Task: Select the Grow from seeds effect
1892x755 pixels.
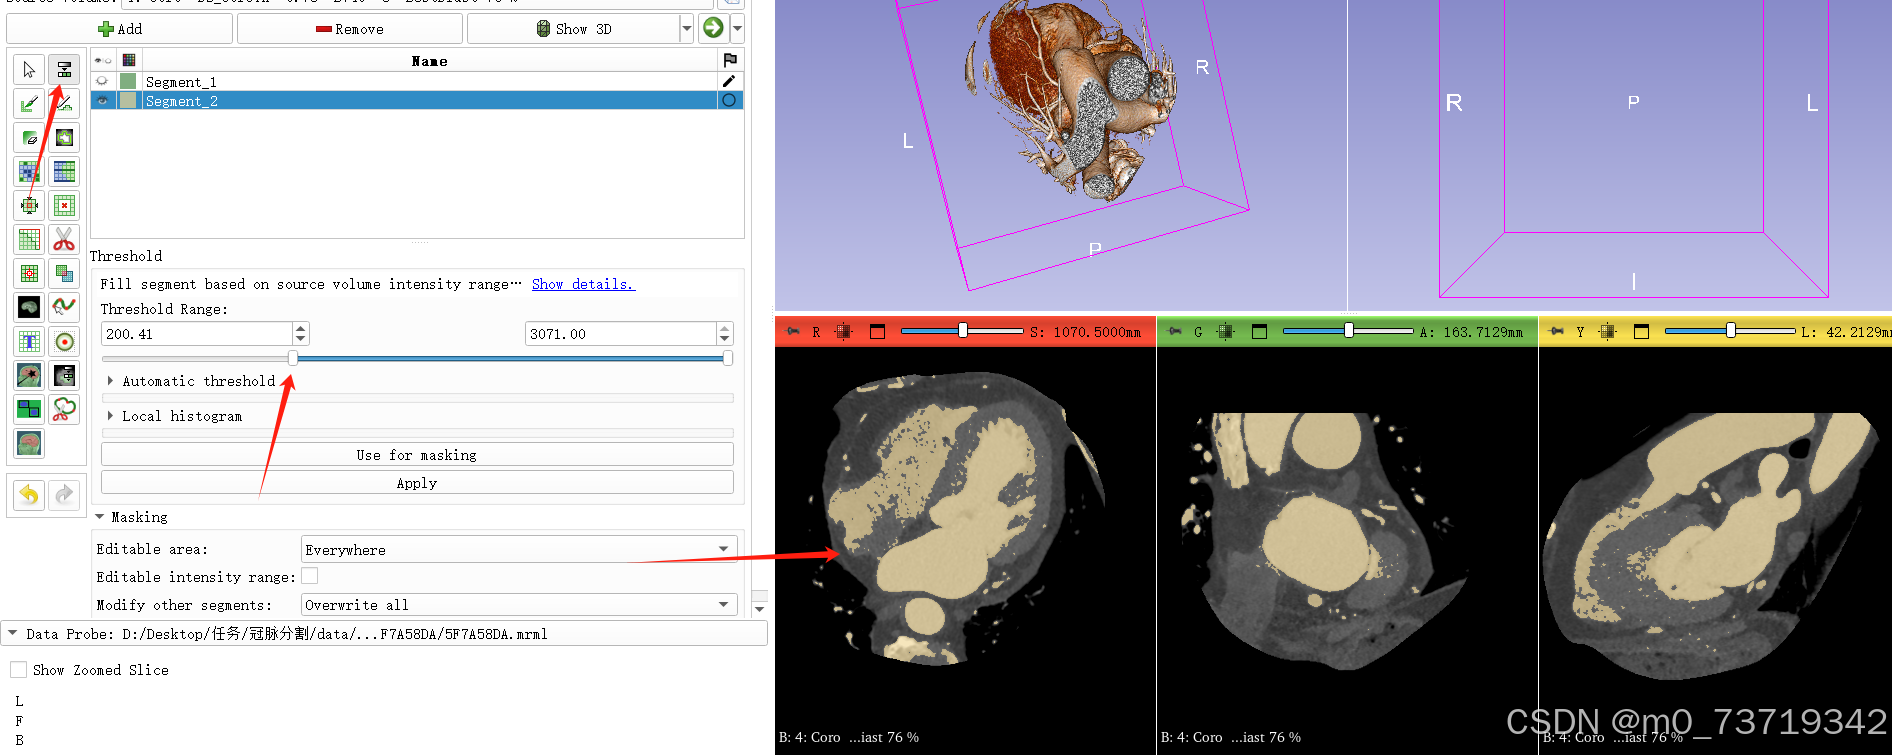Action: click(x=29, y=171)
